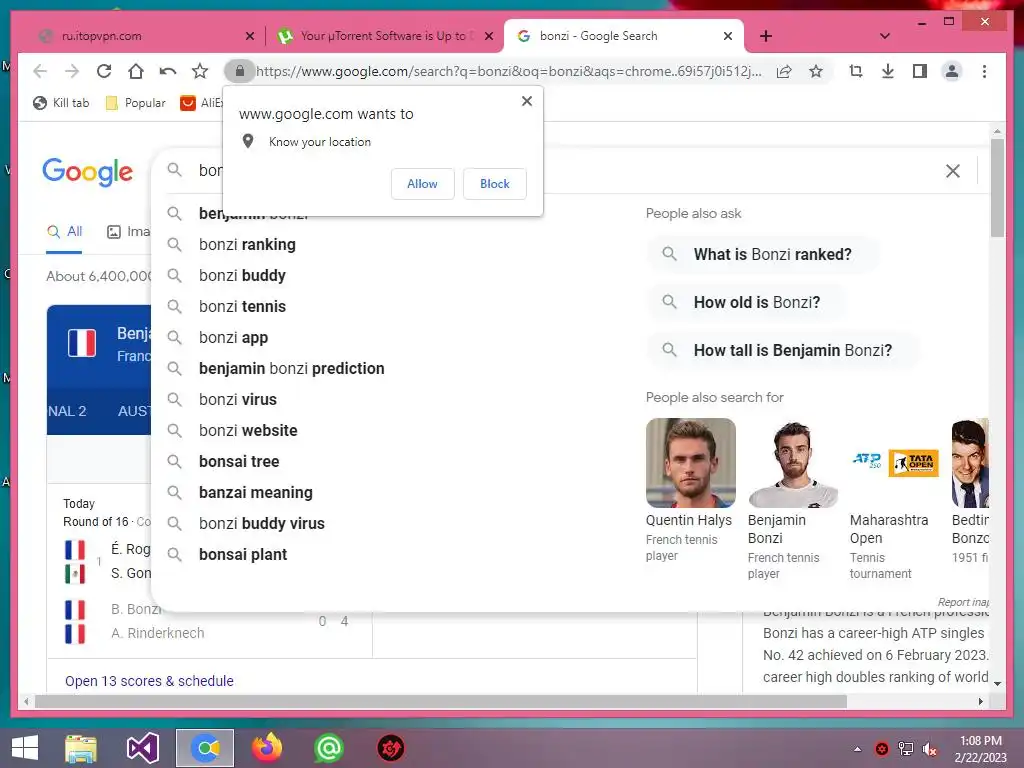Choose suggestion bonzi ranking
1024x768 pixels.
pos(247,244)
